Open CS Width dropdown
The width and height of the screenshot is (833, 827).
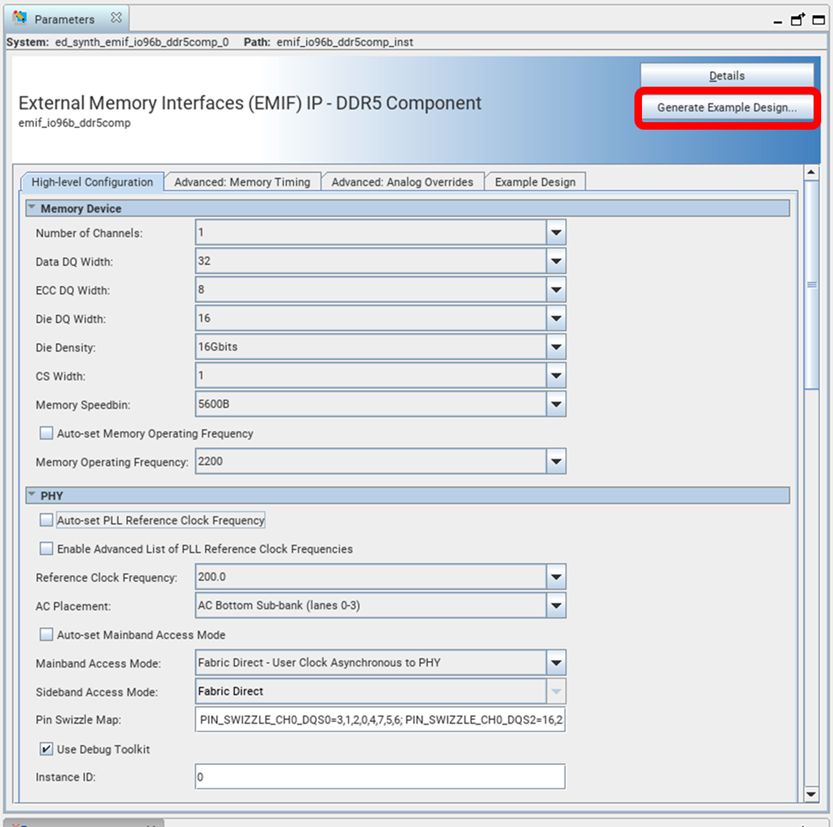(x=556, y=376)
